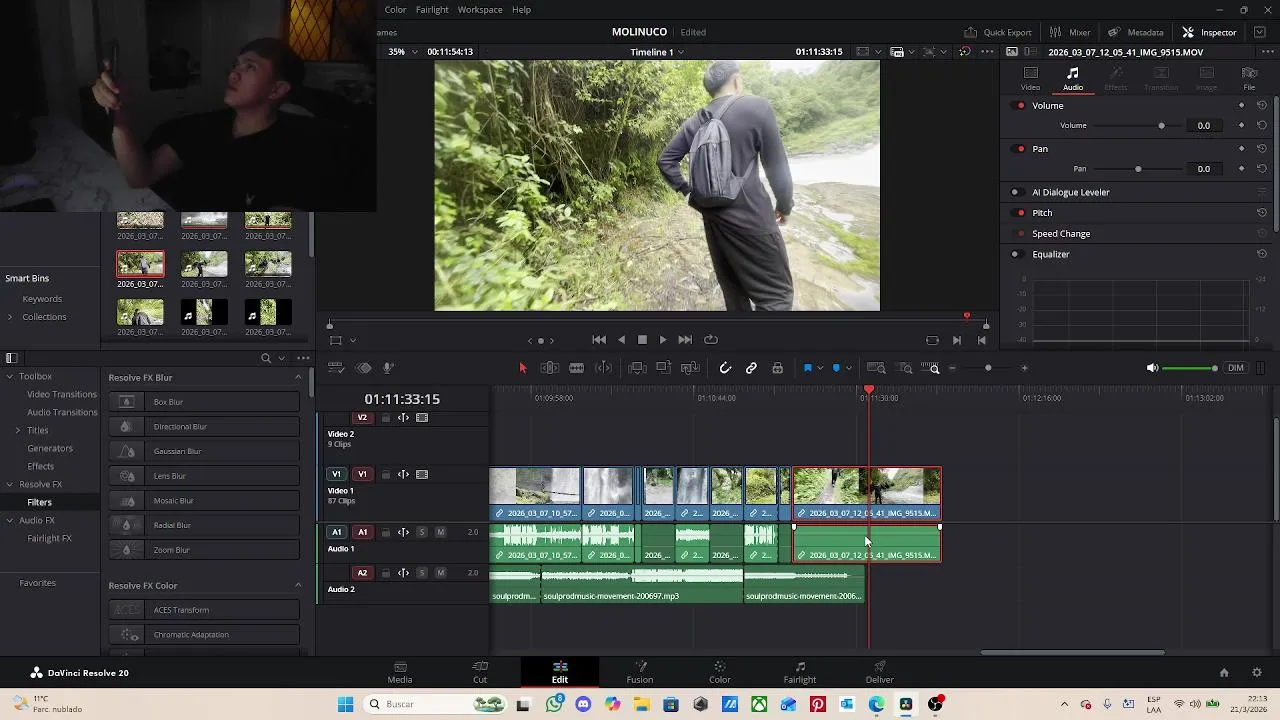The height and width of the screenshot is (720, 1280).
Task: Click the blue Marker icon
Action: pos(836,368)
